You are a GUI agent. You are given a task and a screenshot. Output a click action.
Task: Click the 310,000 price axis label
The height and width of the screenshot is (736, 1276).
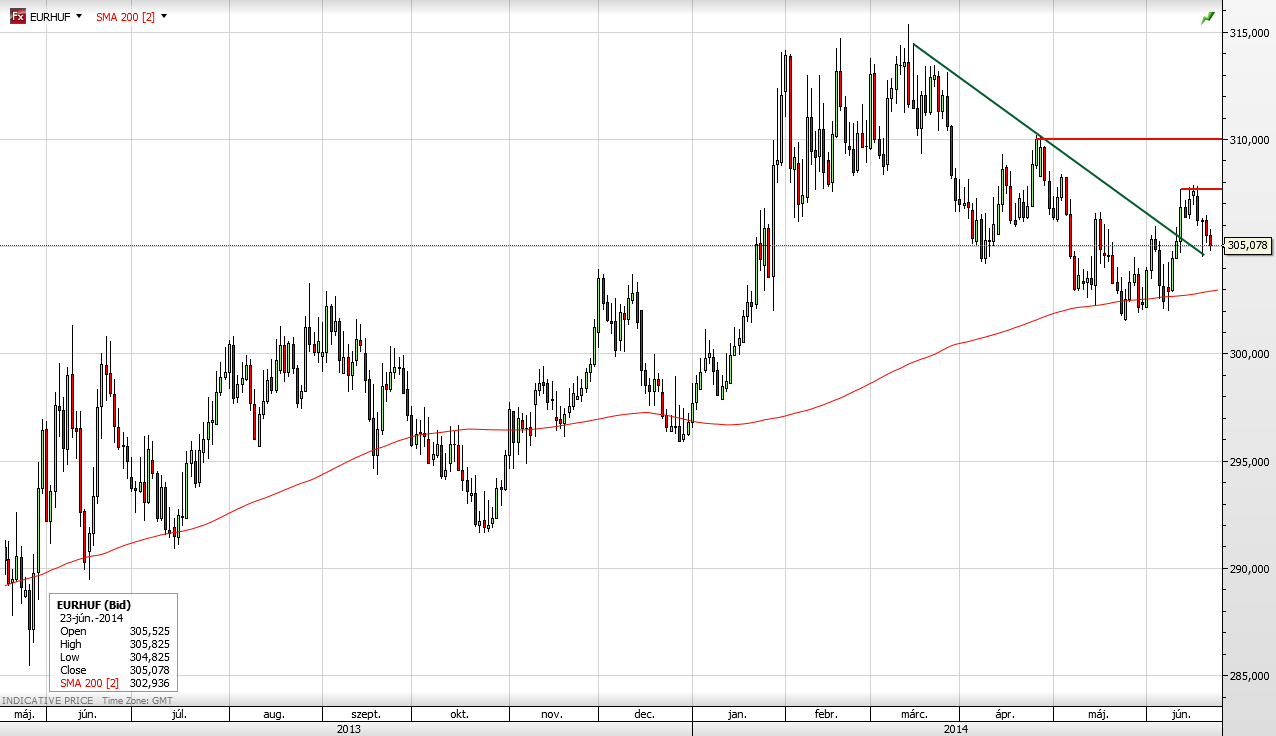tap(1247, 139)
